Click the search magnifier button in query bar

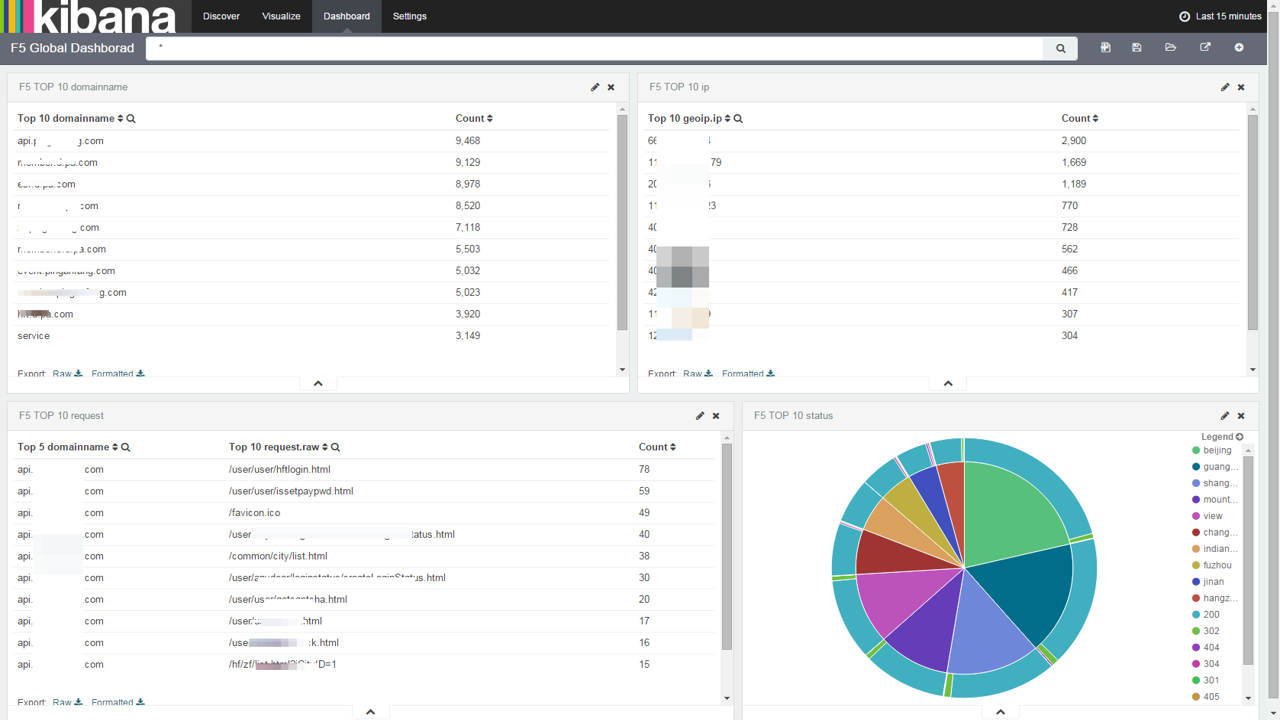(x=1061, y=48)
